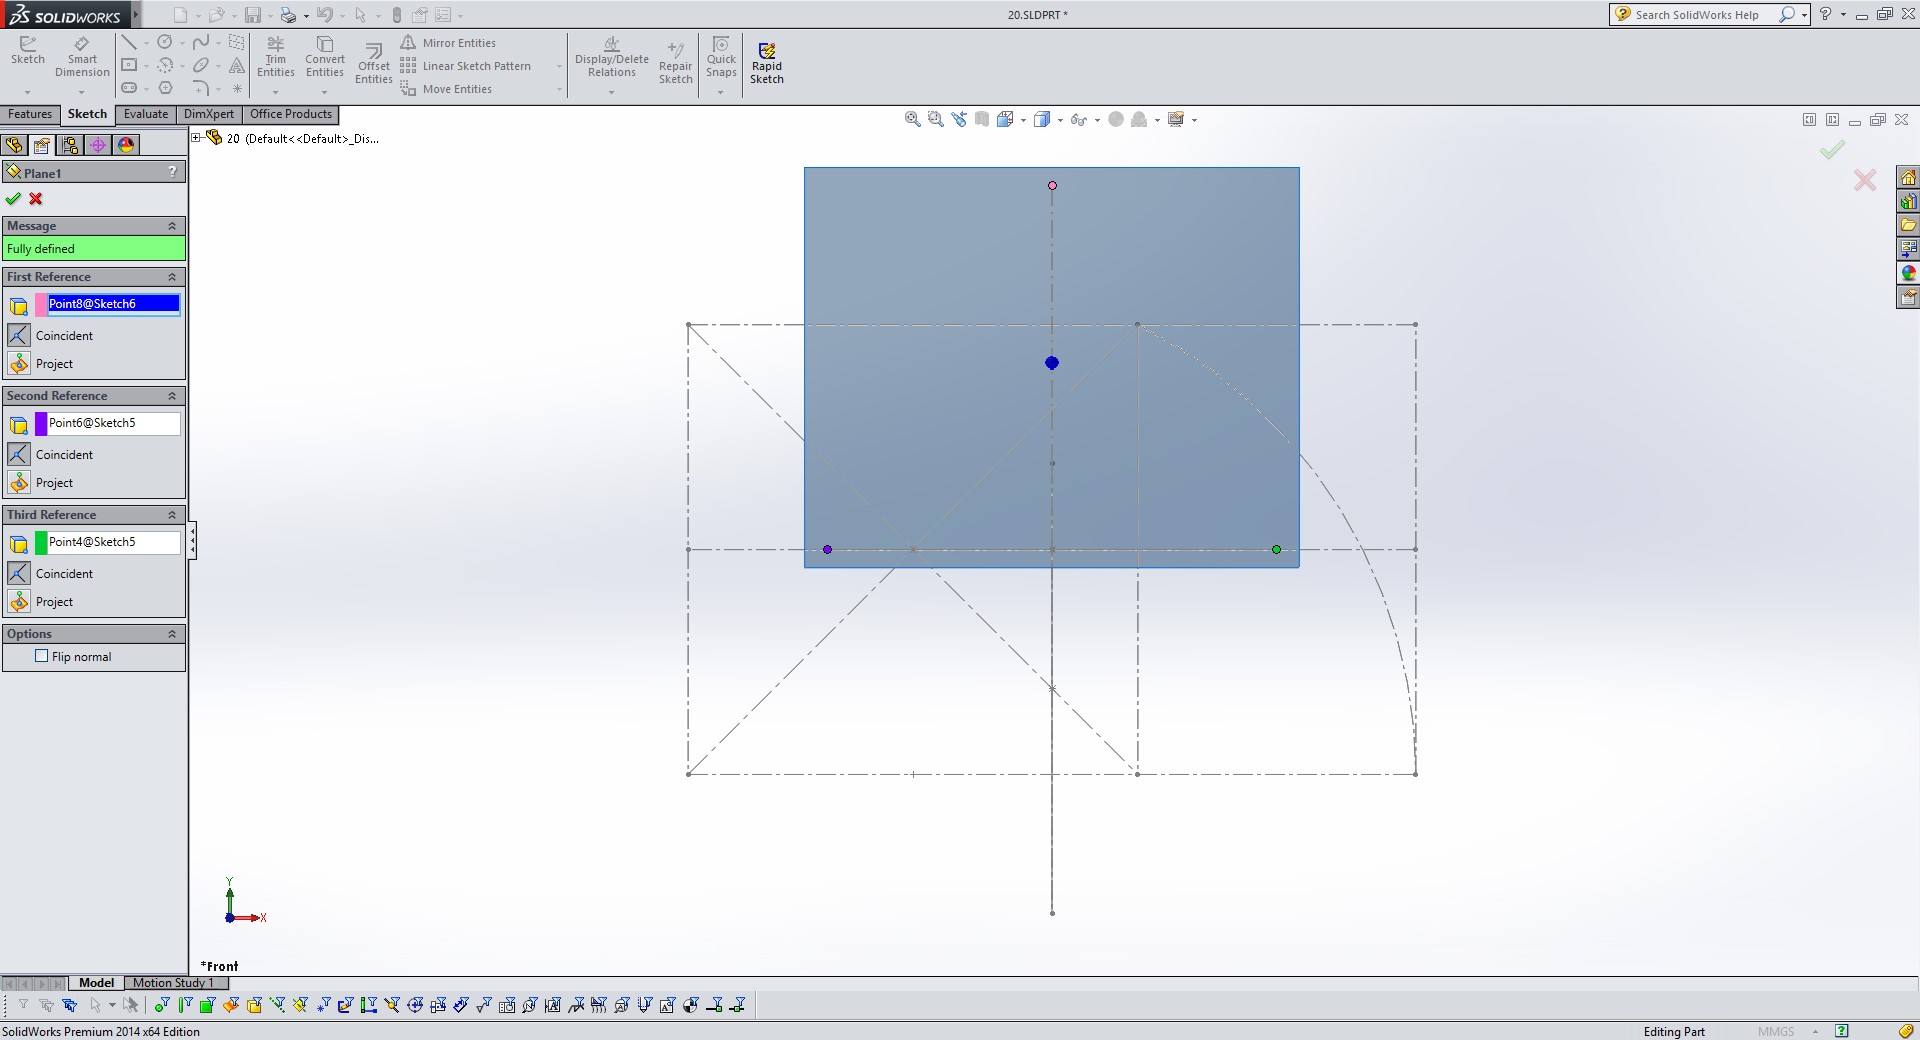The height and width of the screenshot is (1040, 1920).
Task: Click Offset Entities tool
Action: tap(373, 63)
